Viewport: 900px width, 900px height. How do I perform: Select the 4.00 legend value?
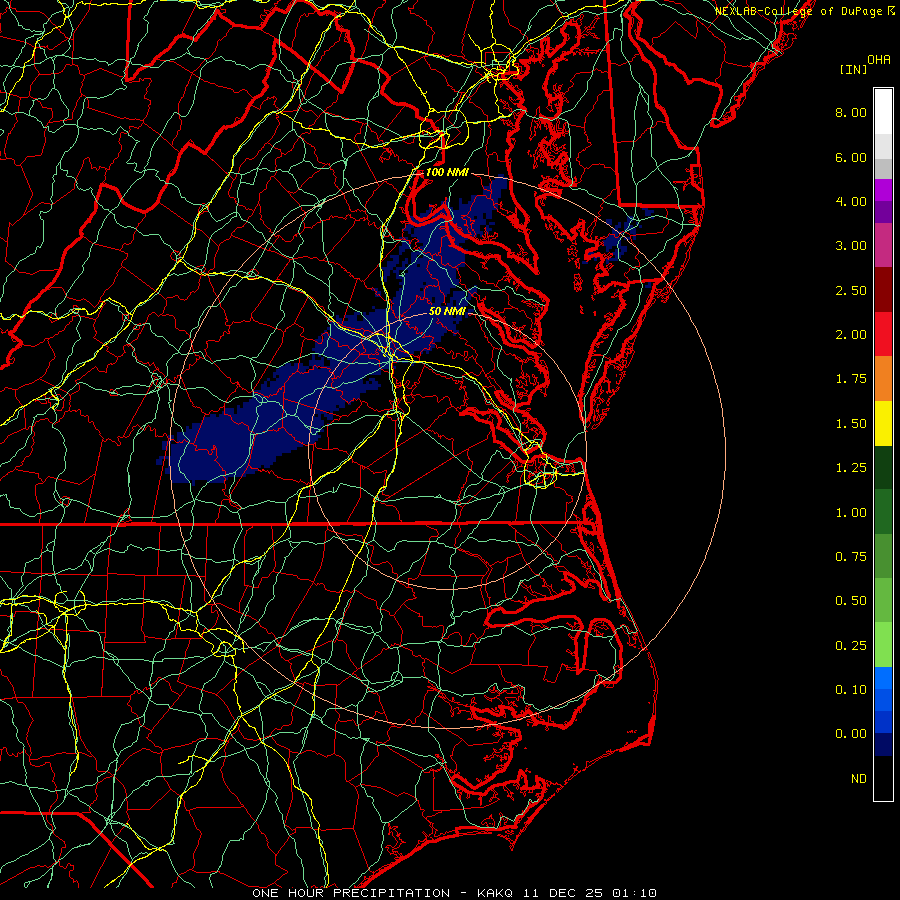[851, 201]
